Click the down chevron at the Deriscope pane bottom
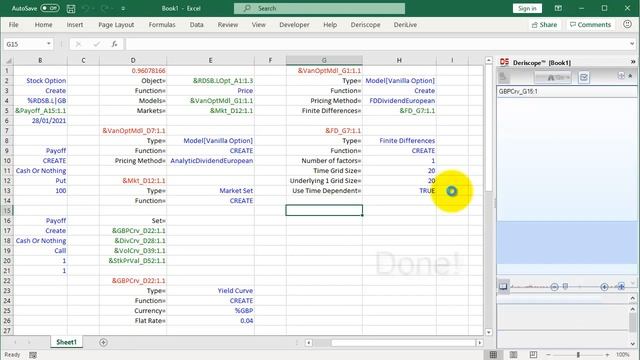Viewport: 640px width, 360px height. [632, 344]
